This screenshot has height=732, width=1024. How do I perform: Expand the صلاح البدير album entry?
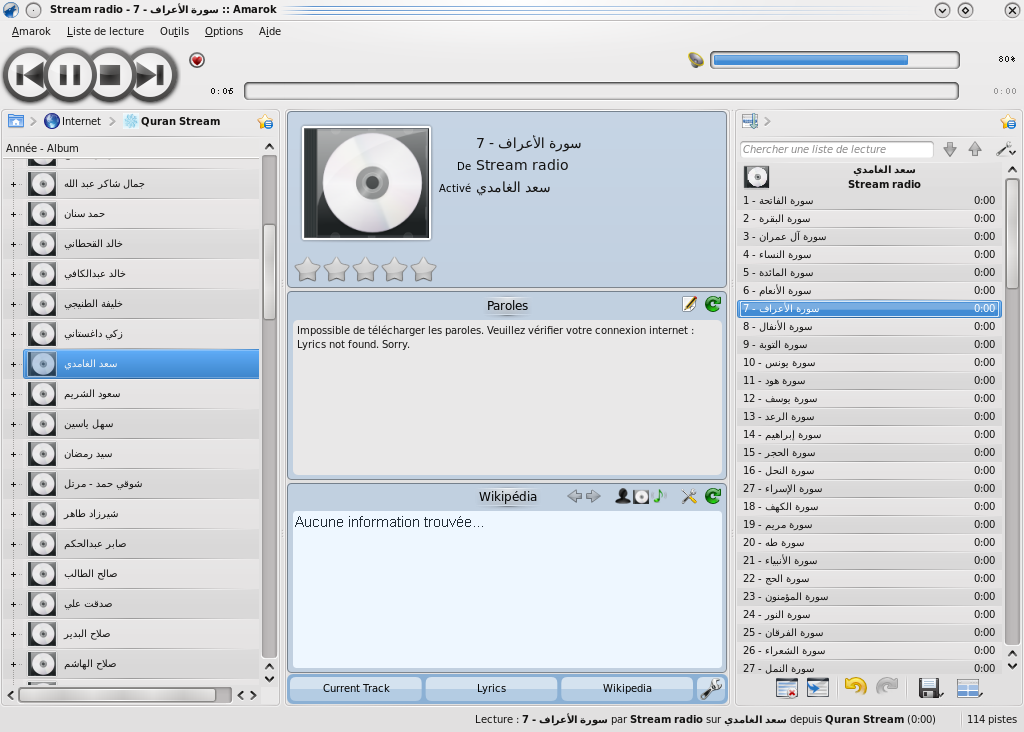(13, 635)
